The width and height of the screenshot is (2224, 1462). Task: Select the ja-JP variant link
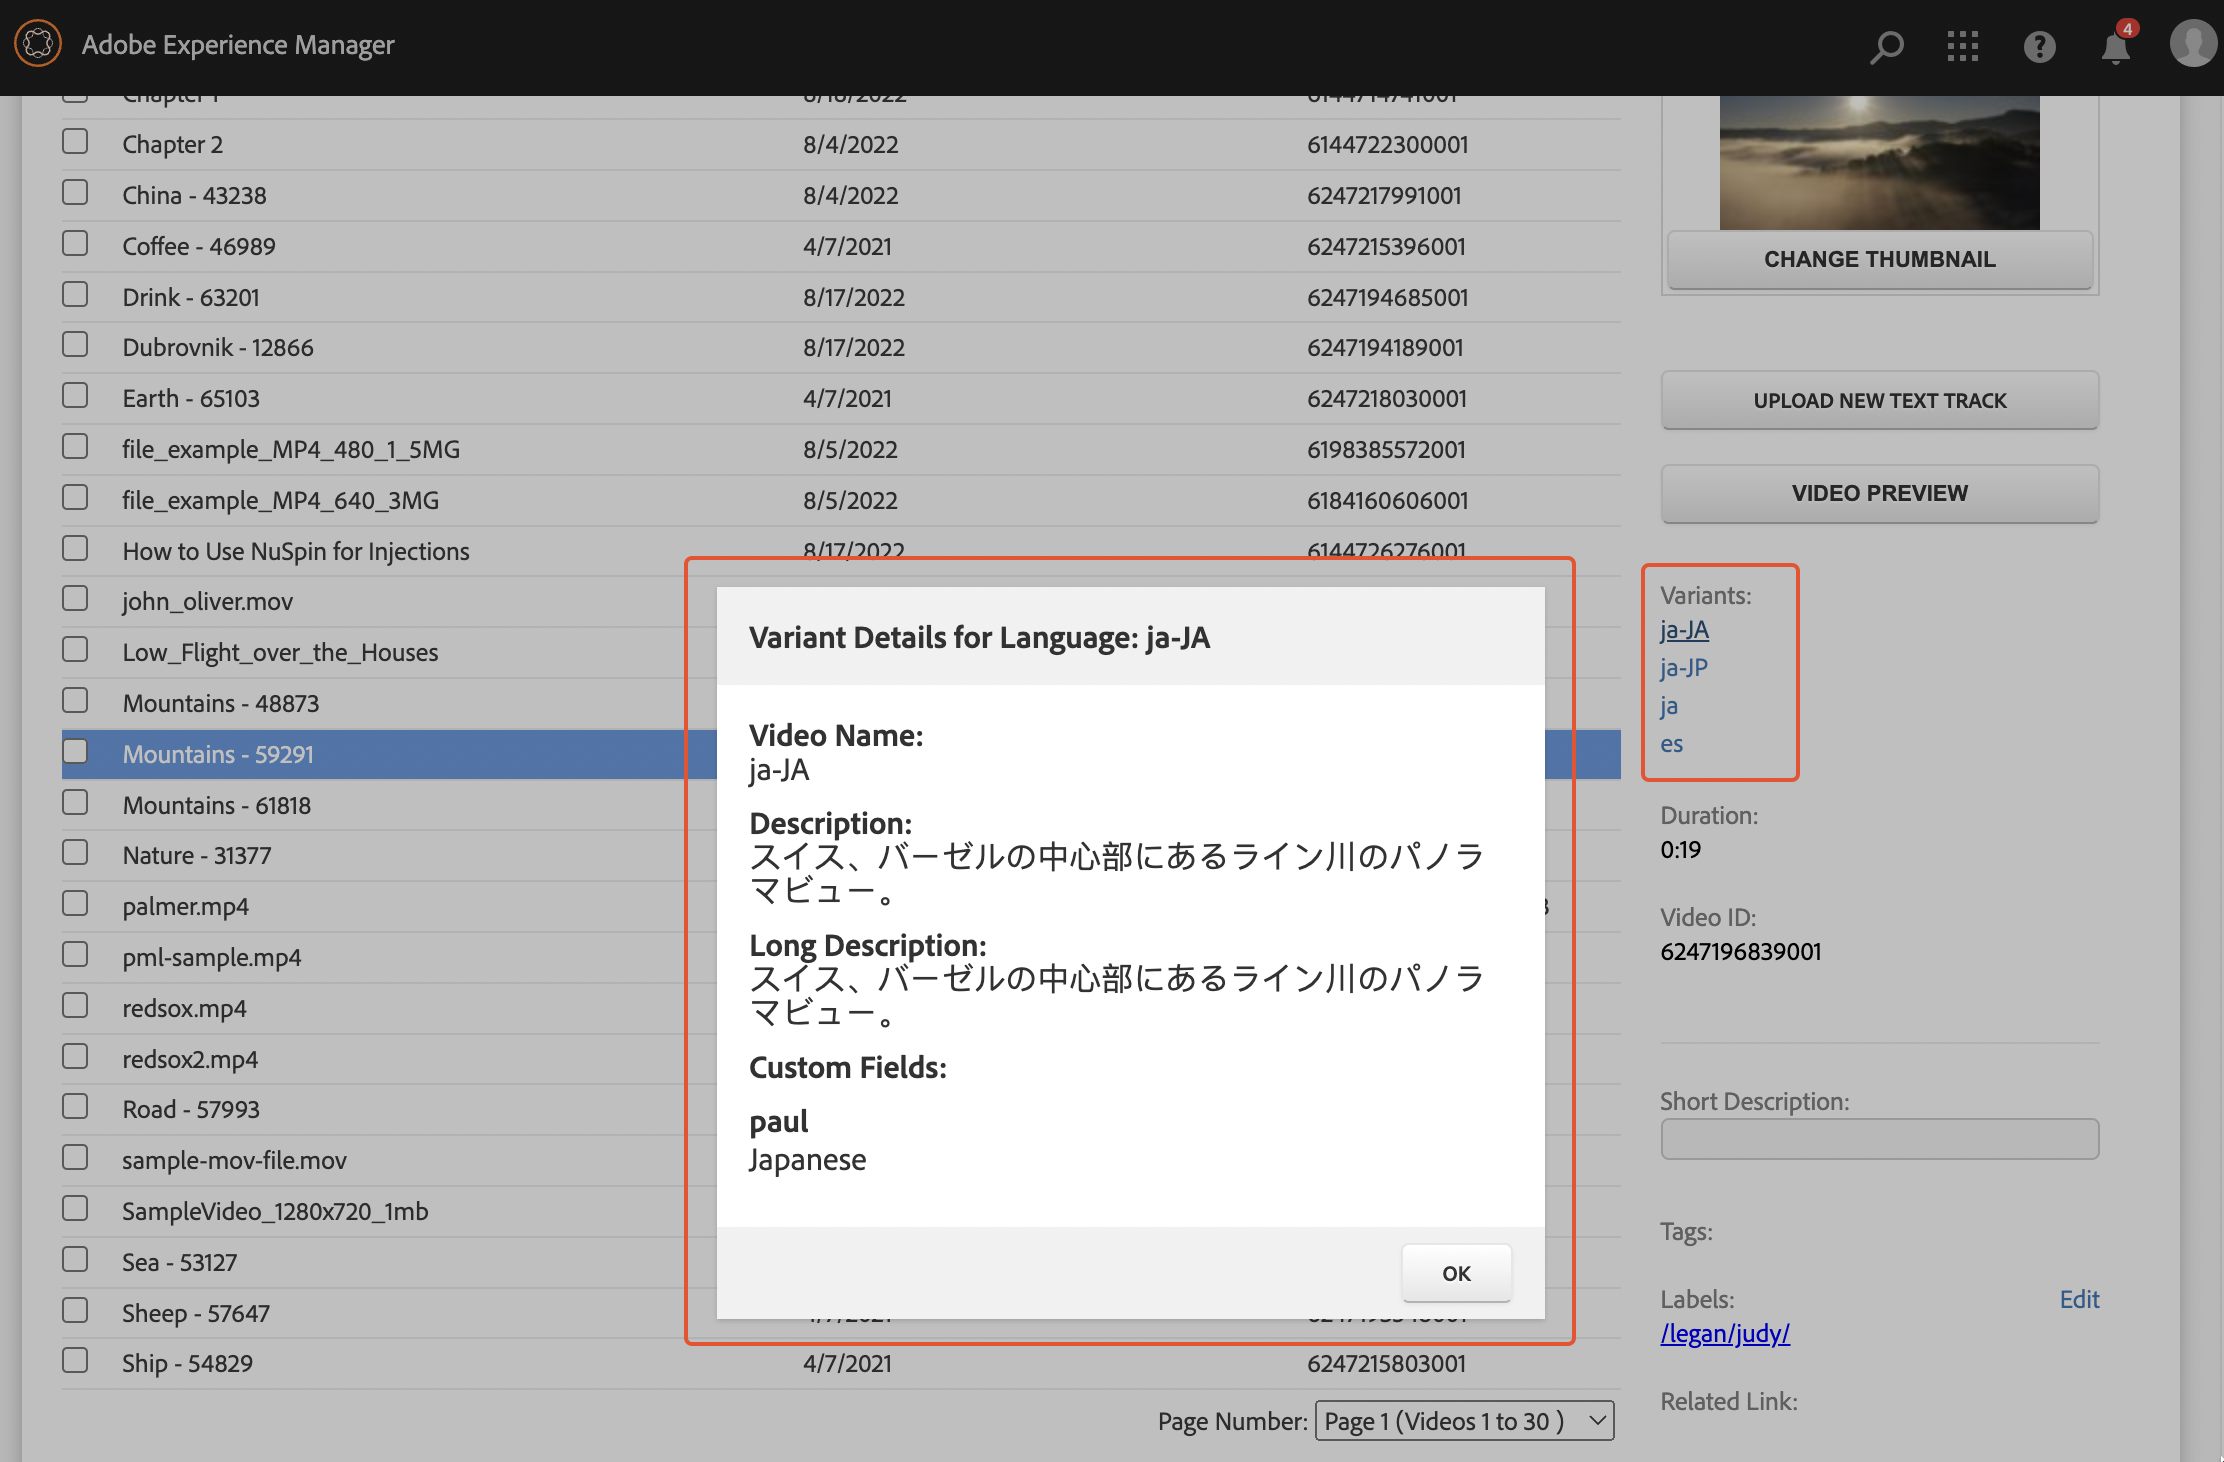point(1686,666)
